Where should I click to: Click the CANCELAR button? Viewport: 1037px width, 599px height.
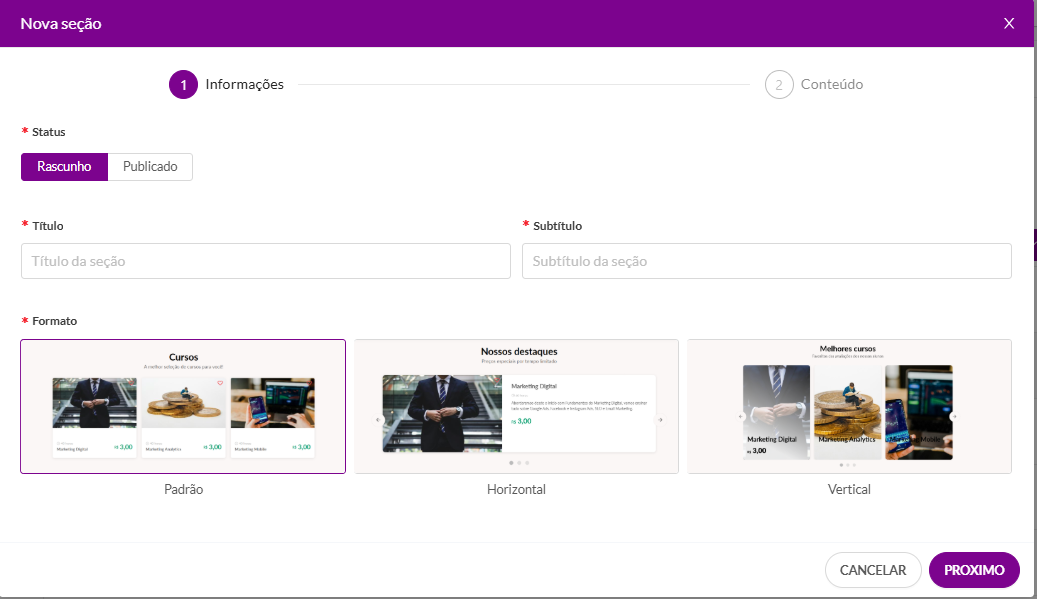(x=872, y=570)
